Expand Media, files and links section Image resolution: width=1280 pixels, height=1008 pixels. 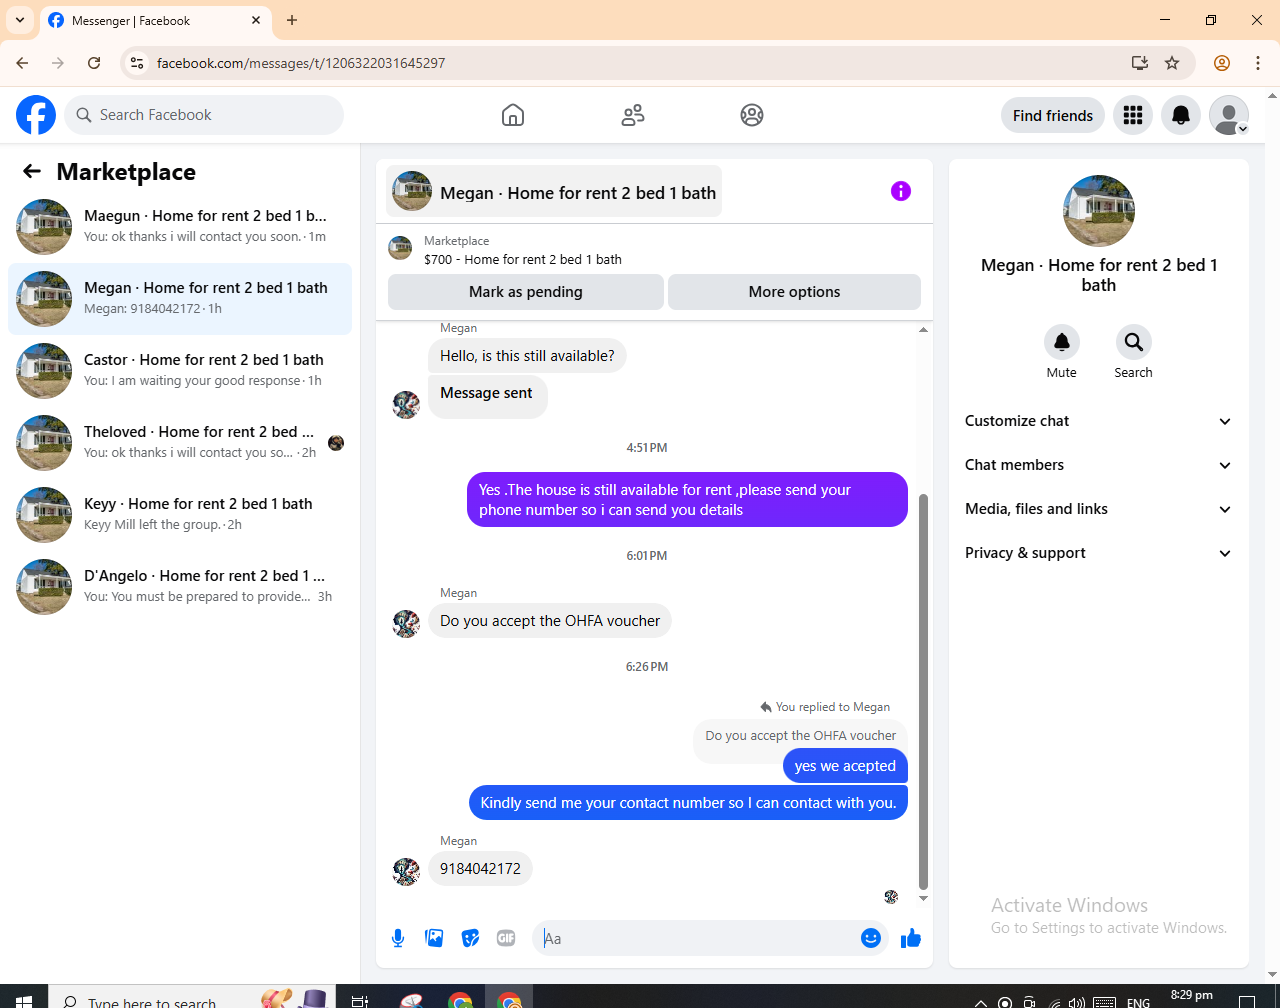click(x=1099, y=509)
